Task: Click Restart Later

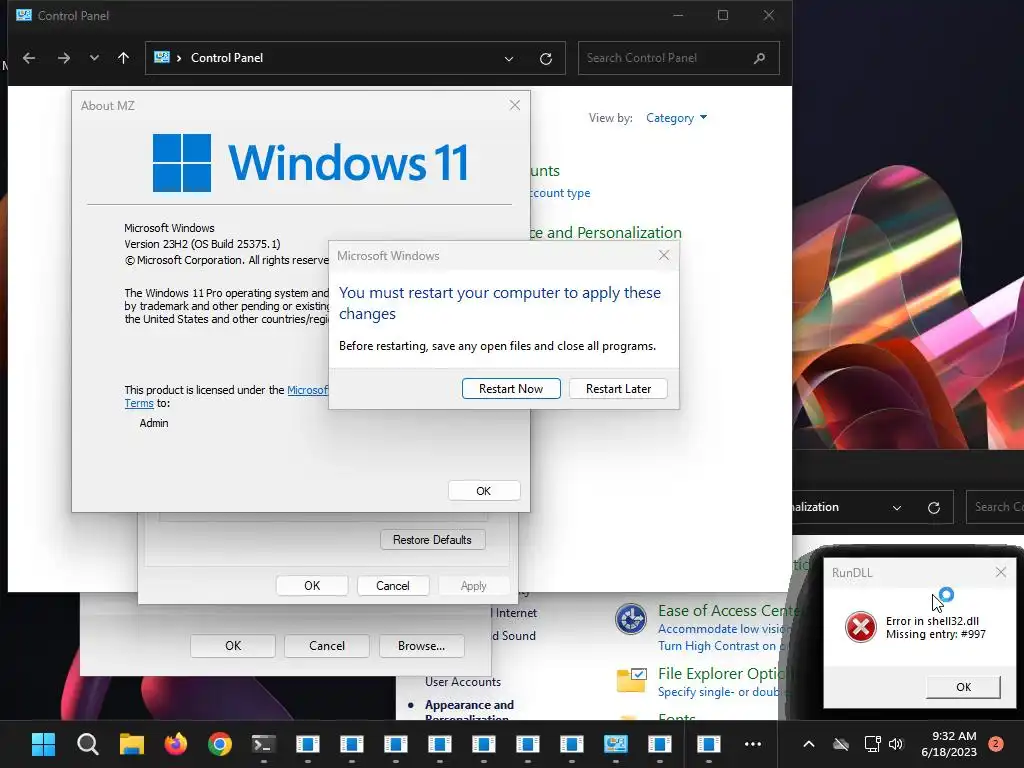Action: pos(618,389)
